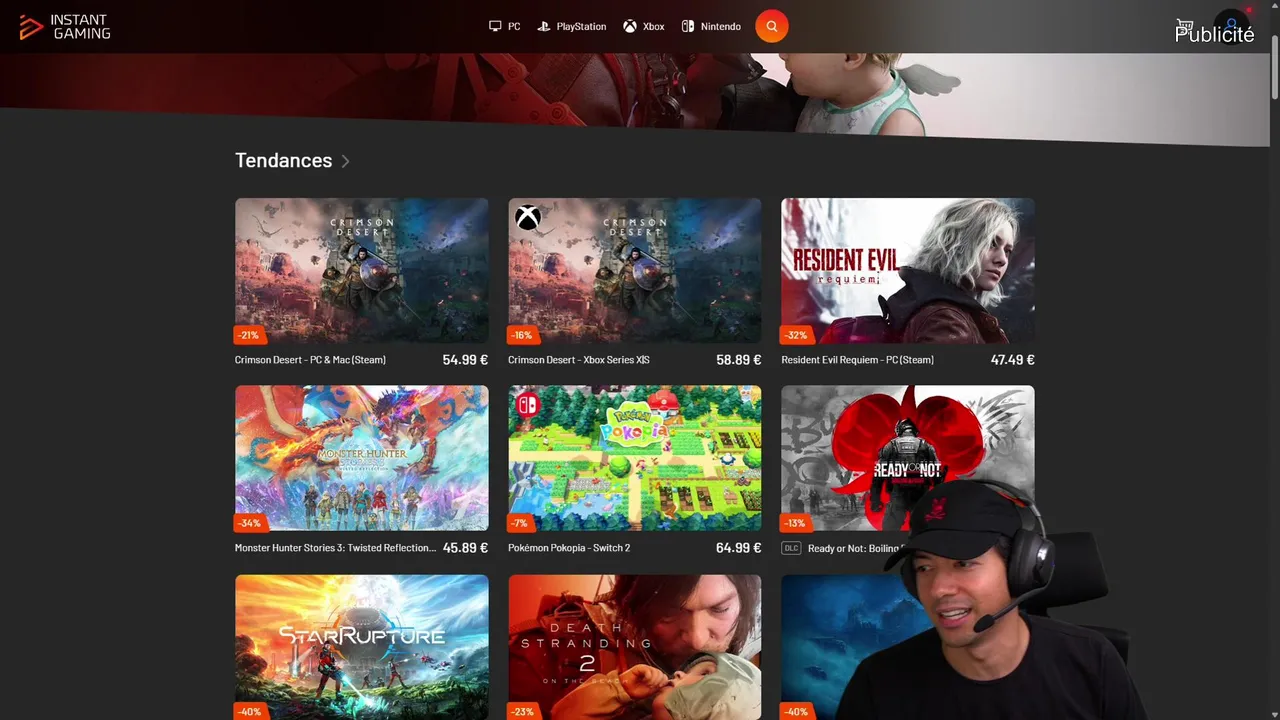Click the -32% discount badge

796,335
